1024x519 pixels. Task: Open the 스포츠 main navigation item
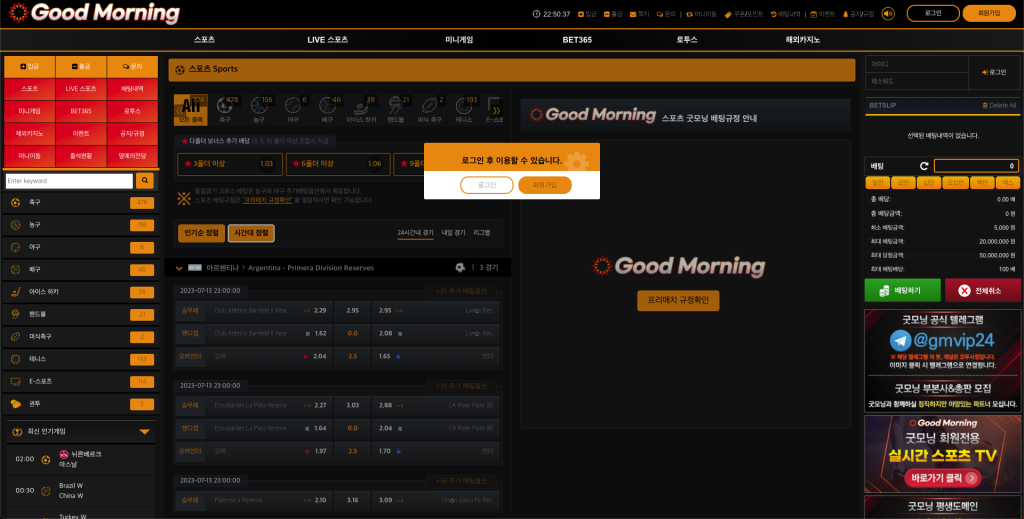tap(204, 40)
